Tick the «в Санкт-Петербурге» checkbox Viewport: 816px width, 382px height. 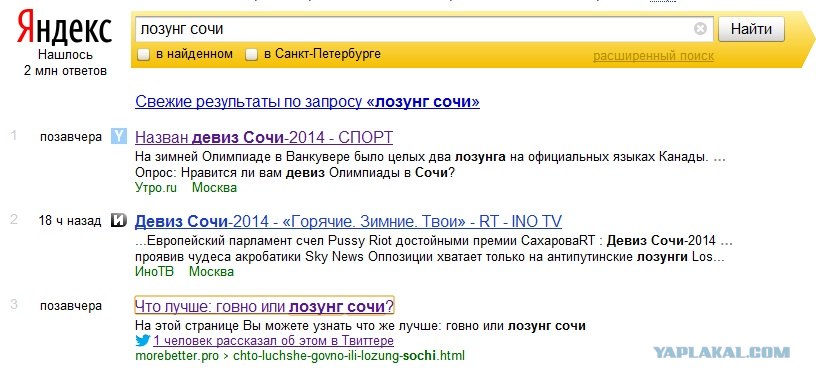pos(252,54)
